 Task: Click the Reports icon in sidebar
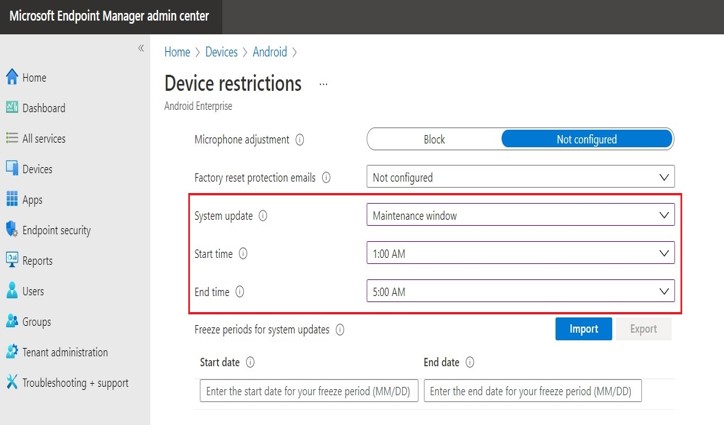click(12, 261)
